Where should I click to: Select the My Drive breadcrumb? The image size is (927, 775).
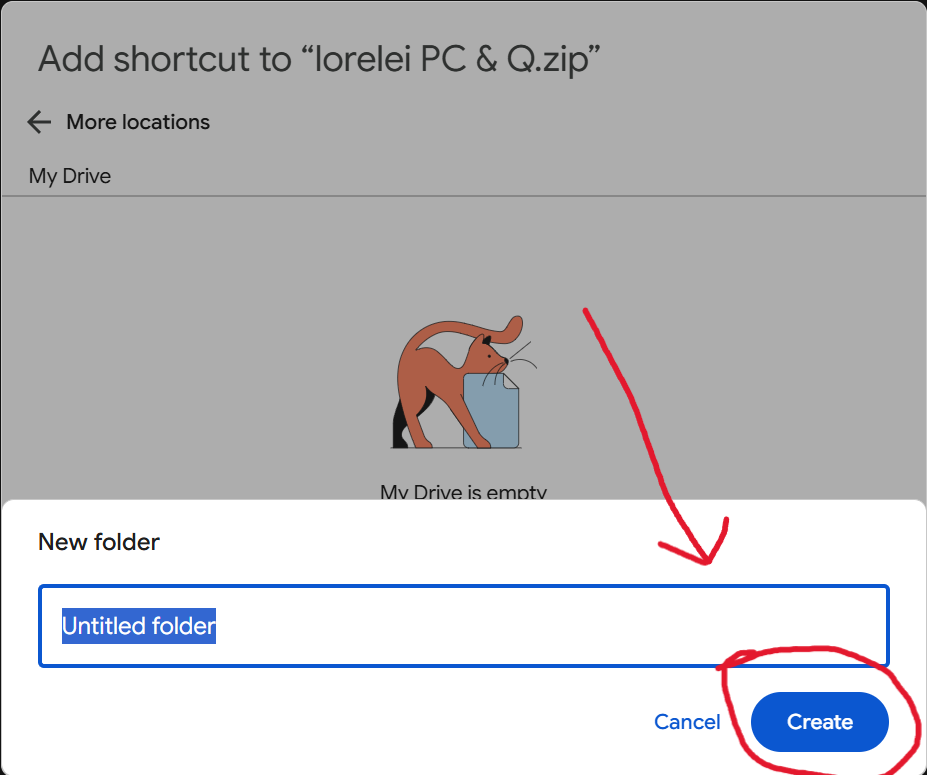(70, 176)
